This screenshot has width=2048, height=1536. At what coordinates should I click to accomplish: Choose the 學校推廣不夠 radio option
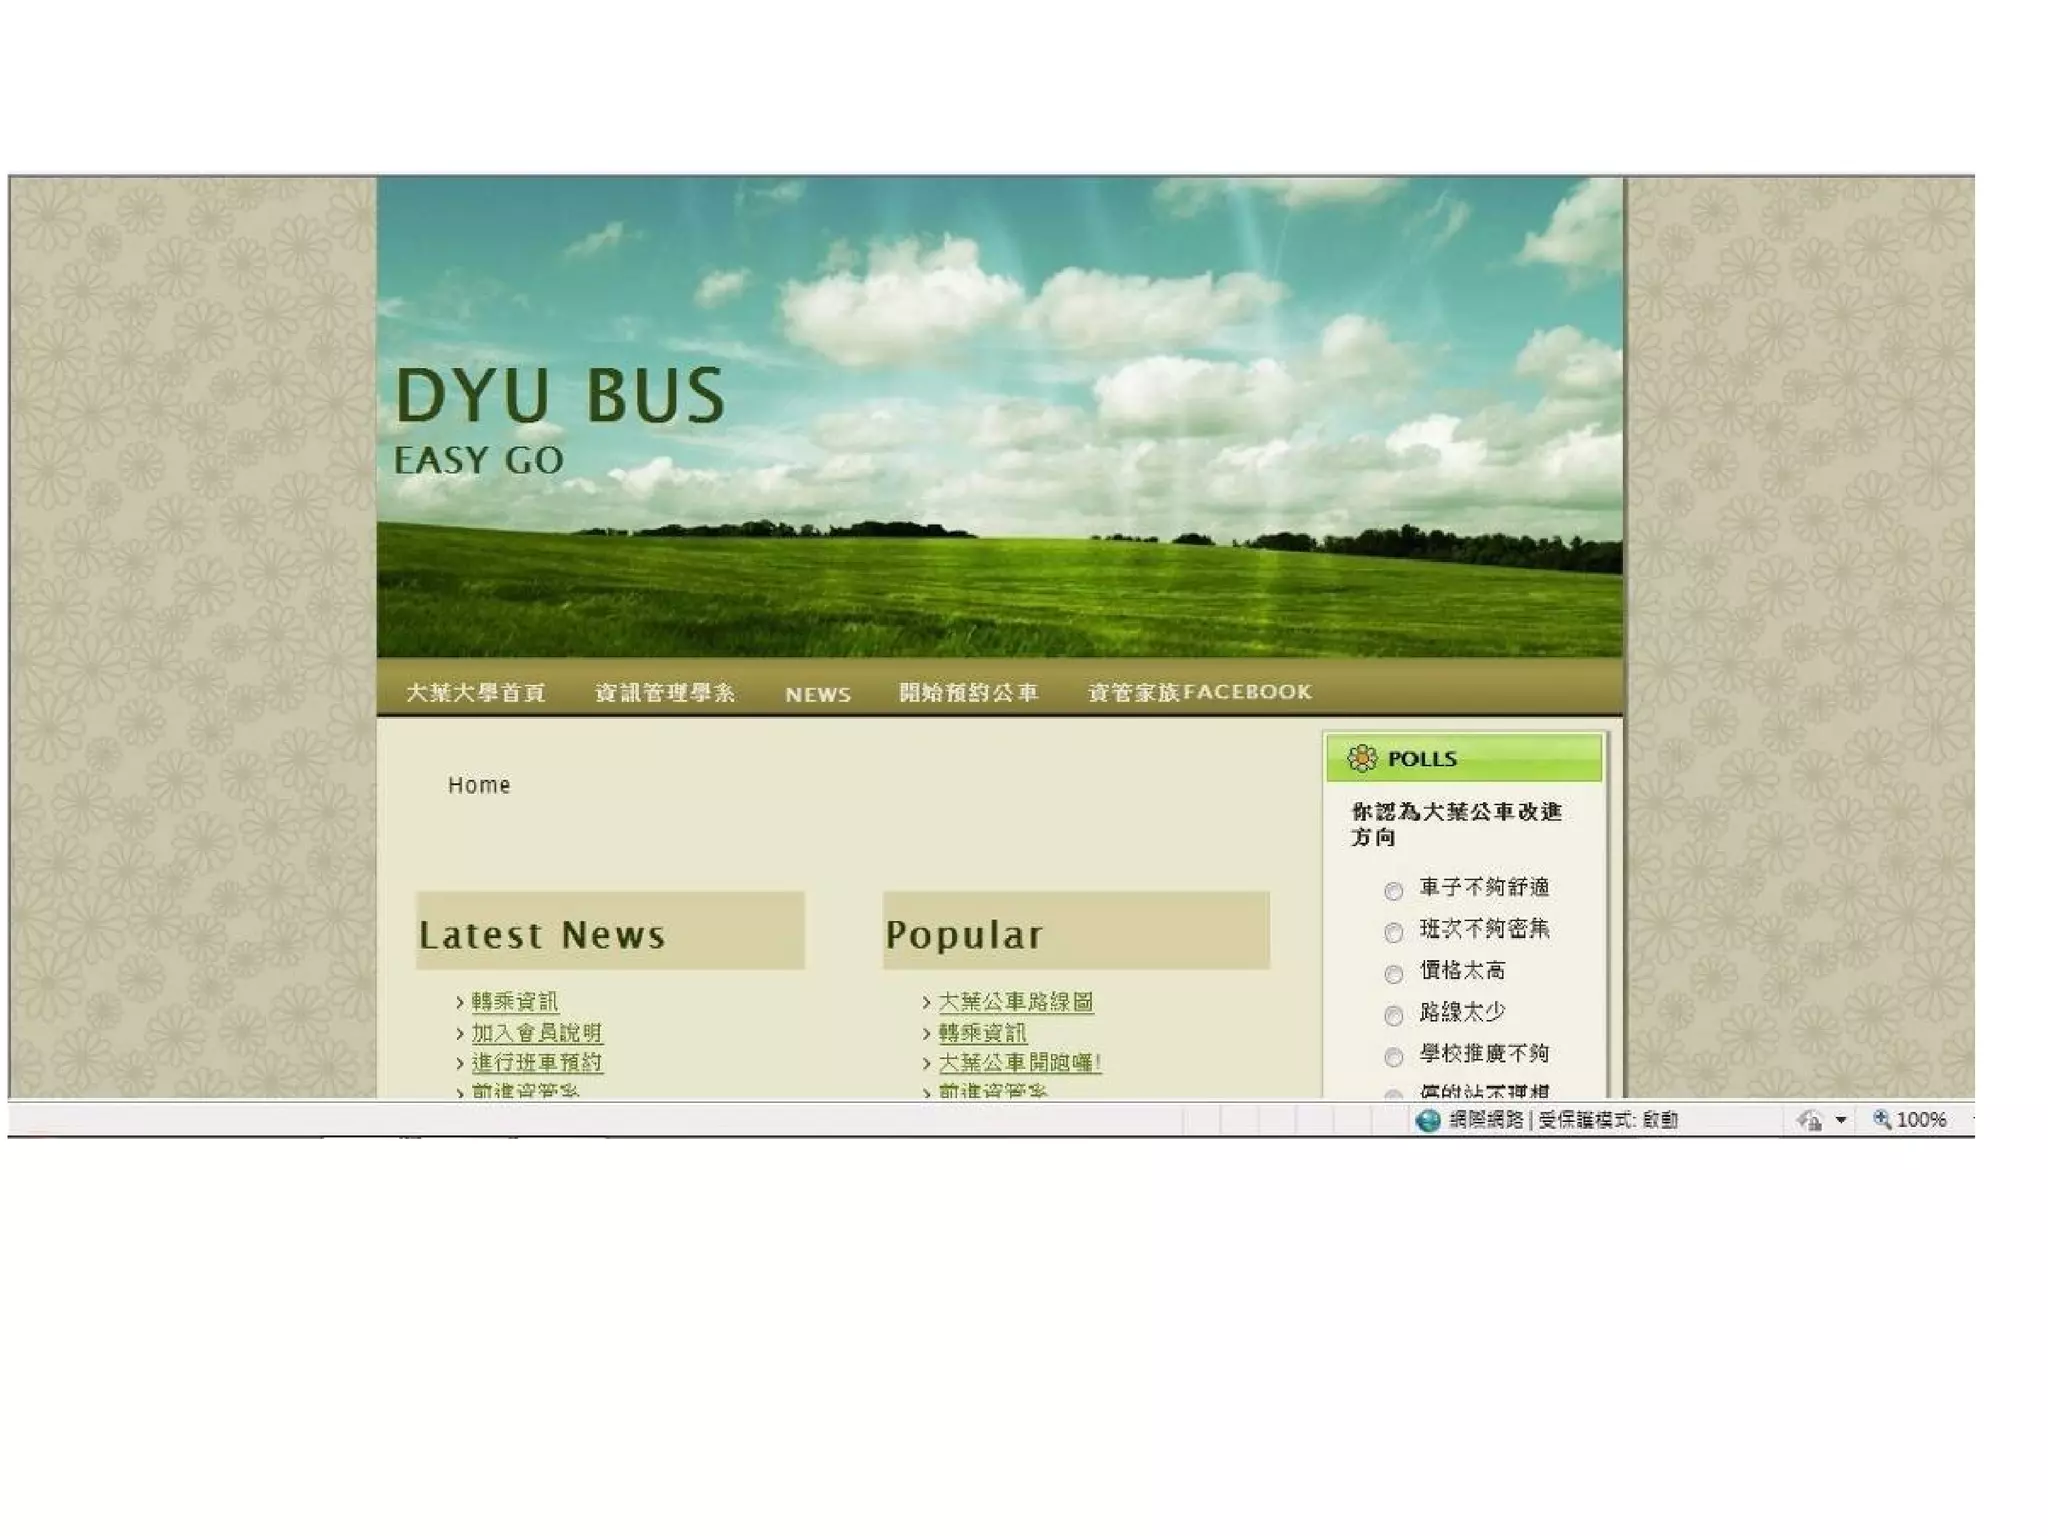click(1393, 1056)
